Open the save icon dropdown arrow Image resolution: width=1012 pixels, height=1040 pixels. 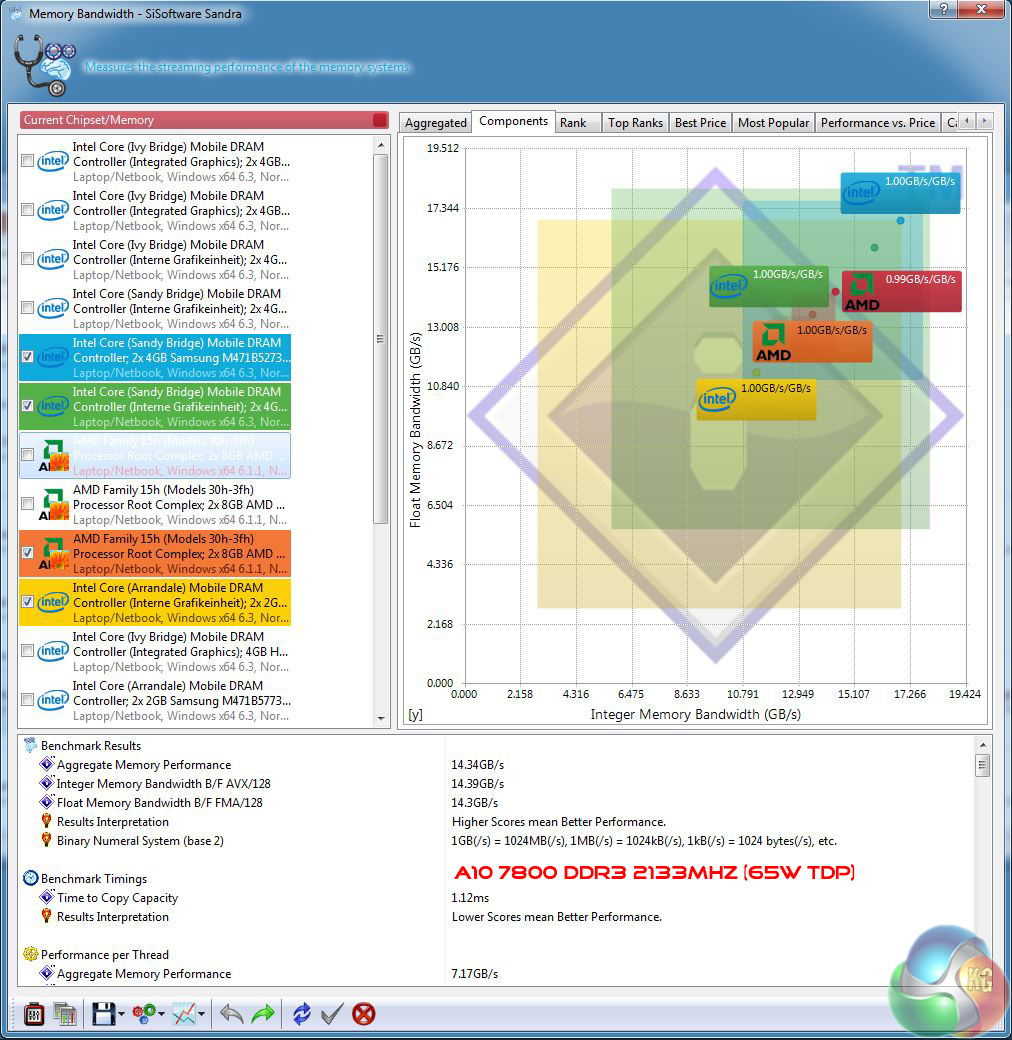click(121, 1014)
